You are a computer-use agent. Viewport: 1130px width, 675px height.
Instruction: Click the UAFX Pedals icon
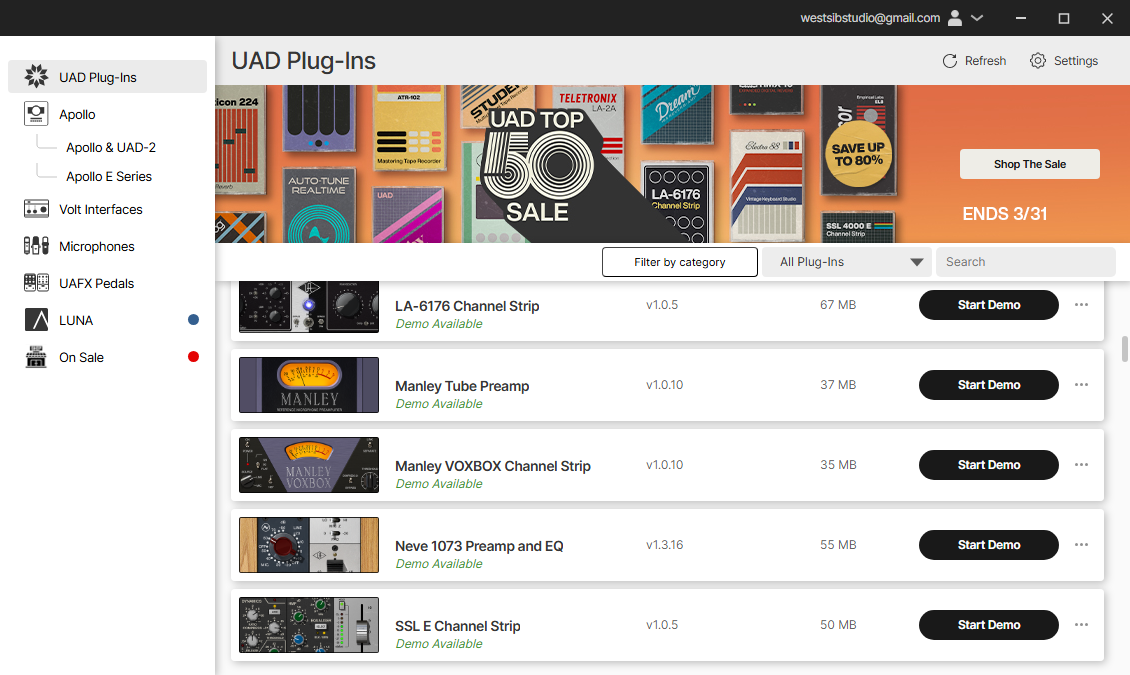click(36, 282)
